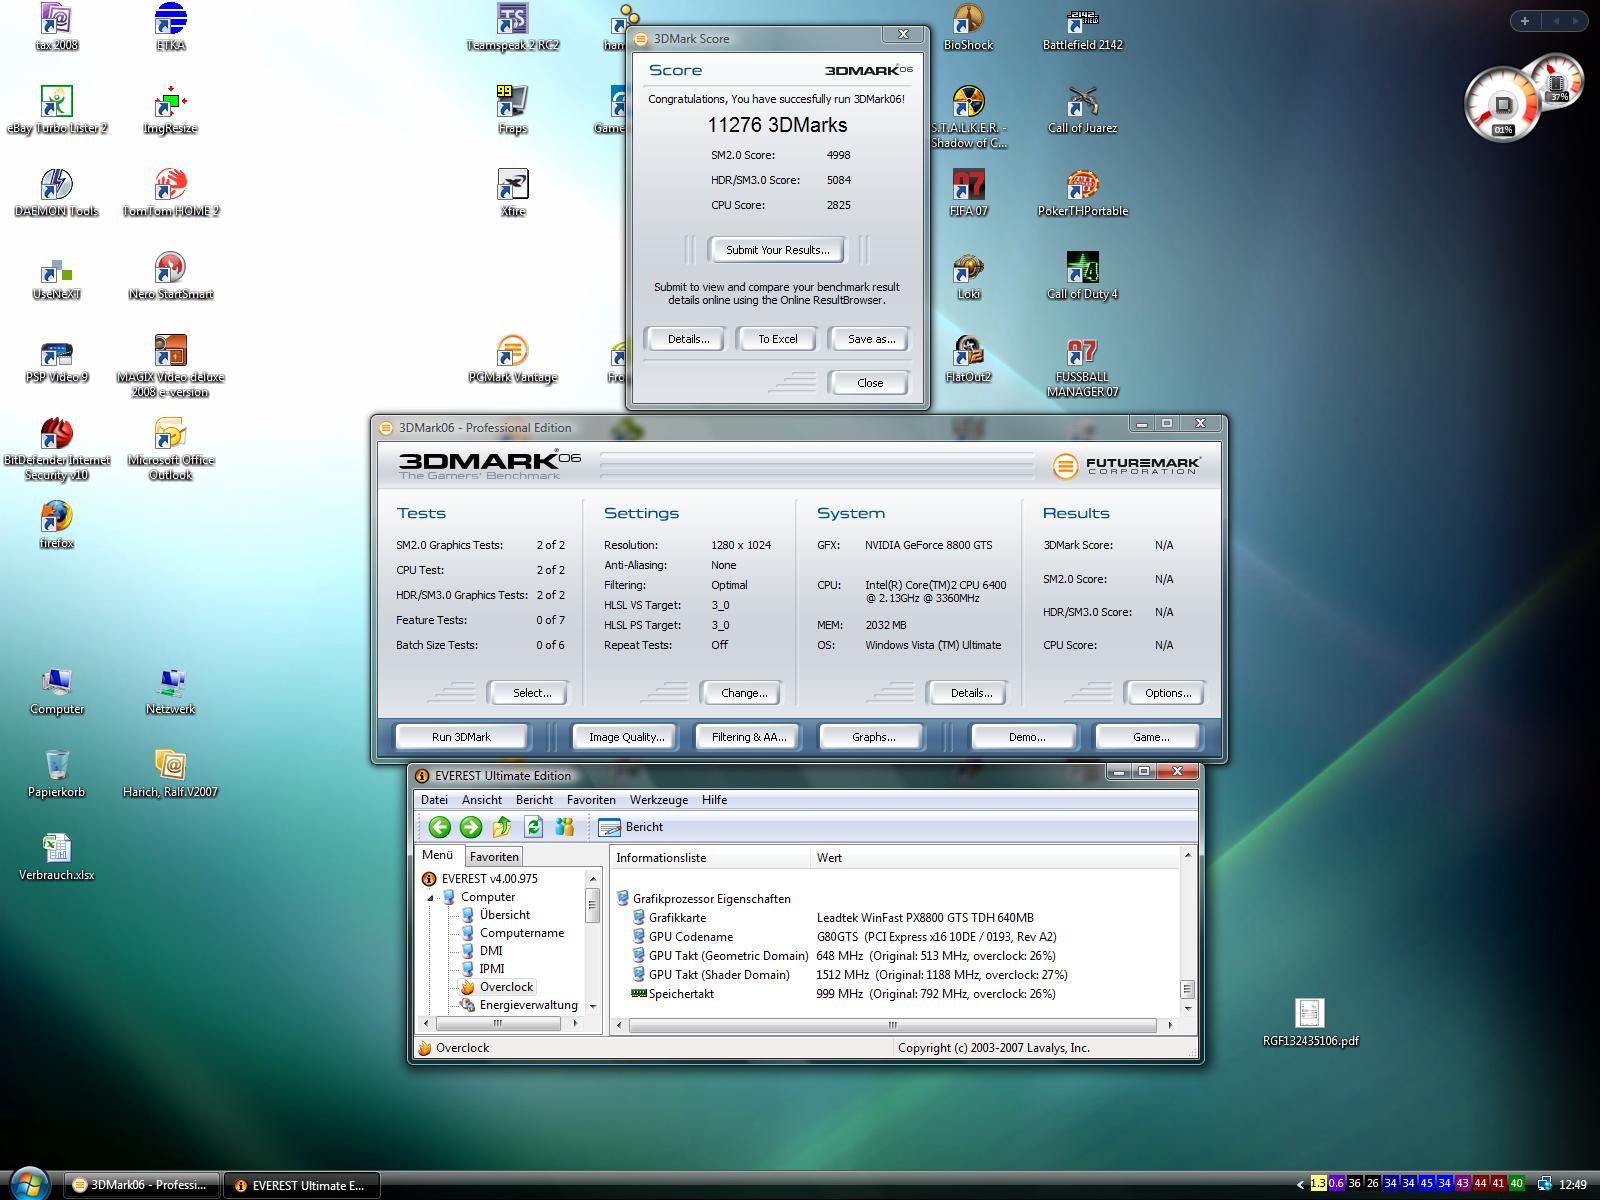Select the Call of Duty 4 desktop icon
Image resolution: width=1600 pixels, height=1200 pixels.
pyautogui.click(x=1083, y=276)
